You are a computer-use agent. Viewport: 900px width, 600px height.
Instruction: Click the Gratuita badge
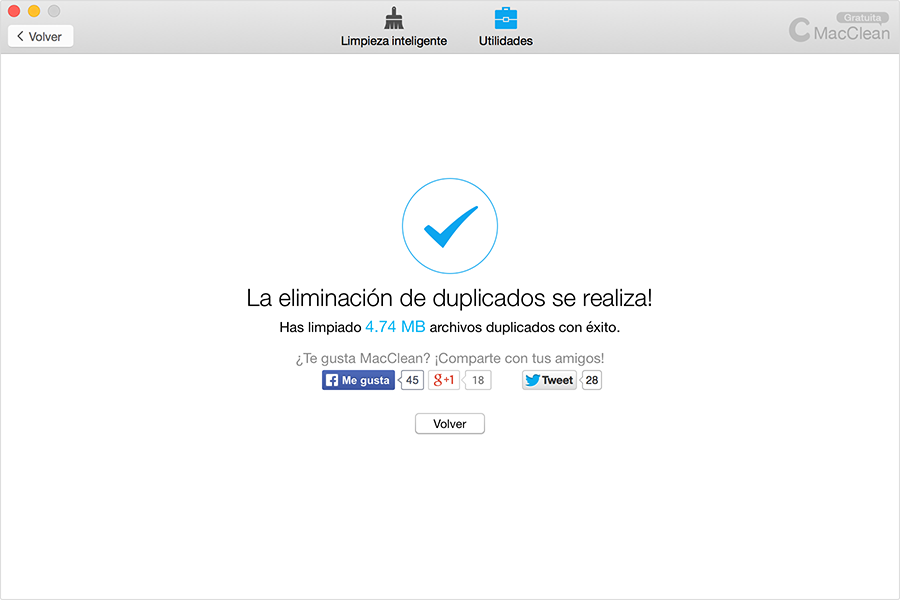[861, 17]
